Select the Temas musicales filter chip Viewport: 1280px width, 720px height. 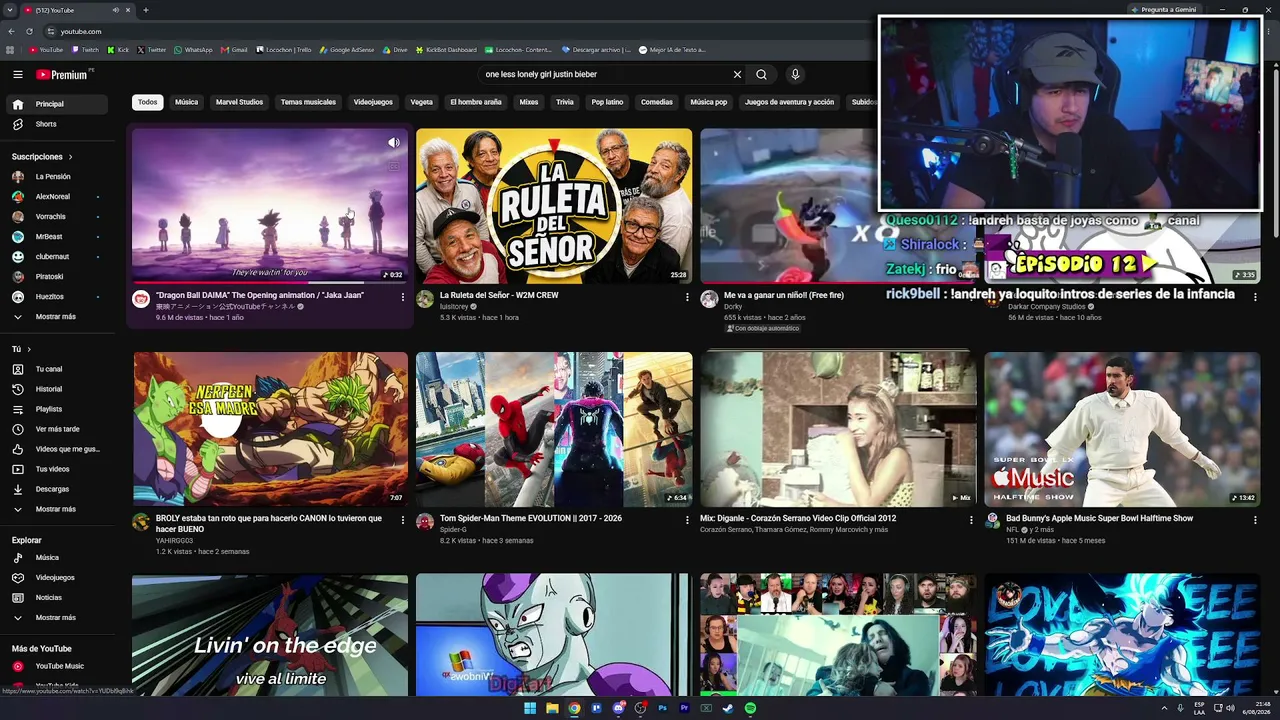coord(308,102)
